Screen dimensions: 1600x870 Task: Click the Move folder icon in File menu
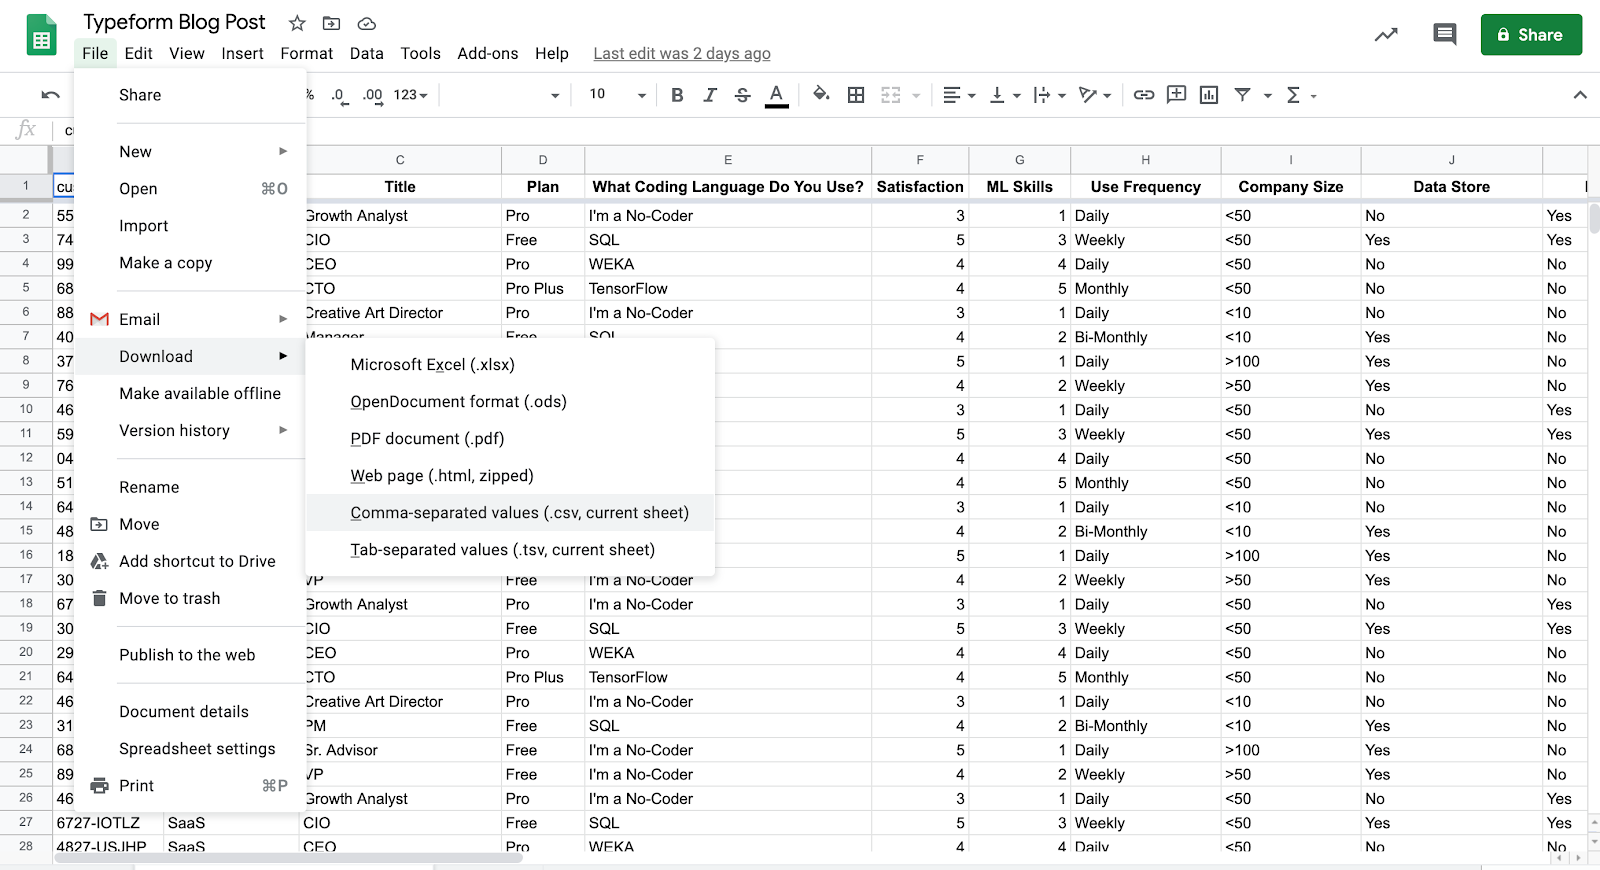[99, 524]
